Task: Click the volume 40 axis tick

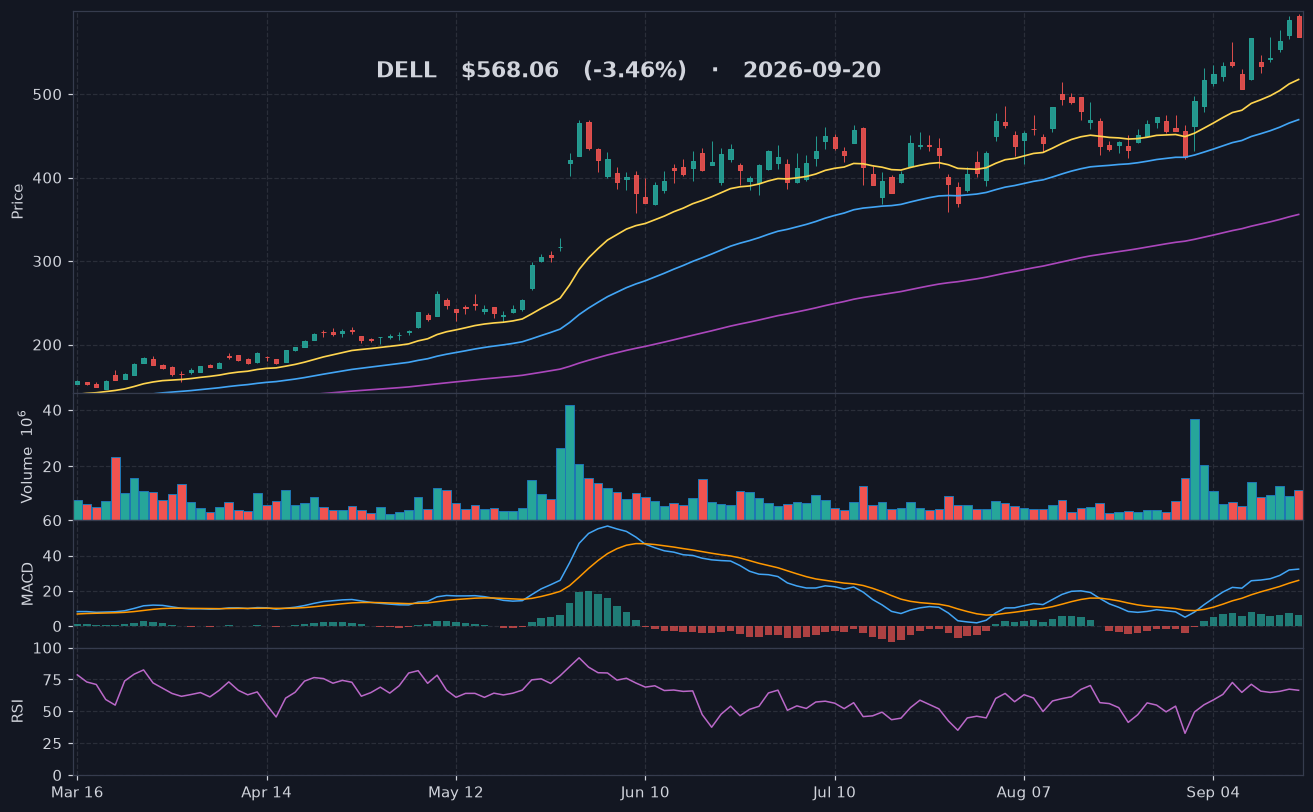Action: [x=54, y=411]
